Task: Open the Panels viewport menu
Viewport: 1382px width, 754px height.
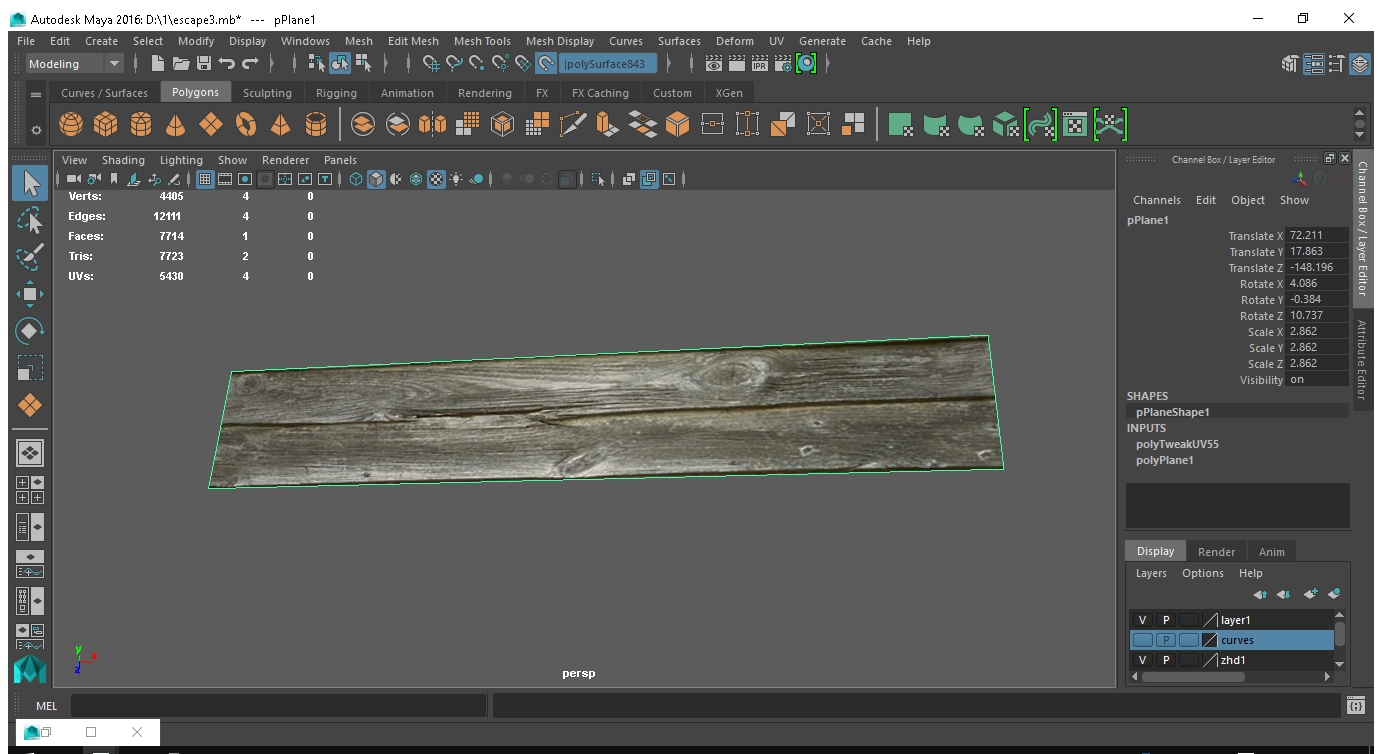Action: coord(340,160)
